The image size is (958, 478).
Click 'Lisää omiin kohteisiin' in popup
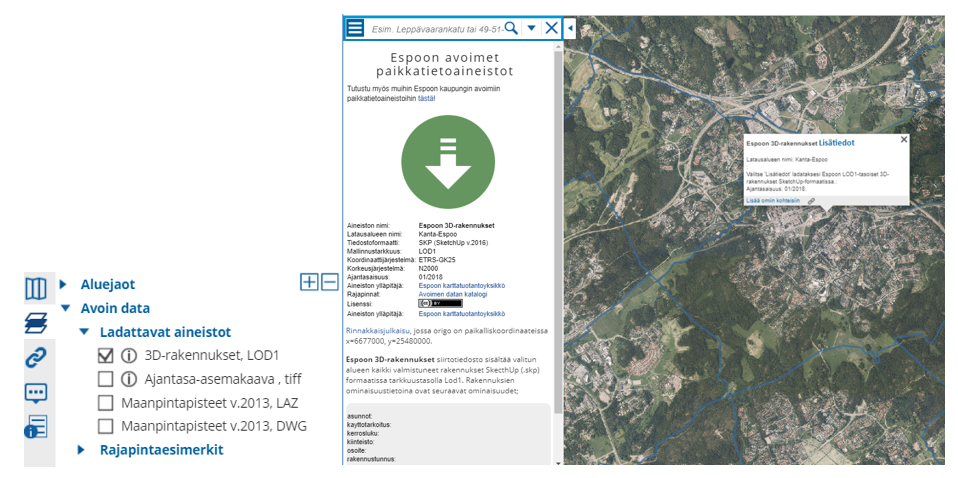773,200
